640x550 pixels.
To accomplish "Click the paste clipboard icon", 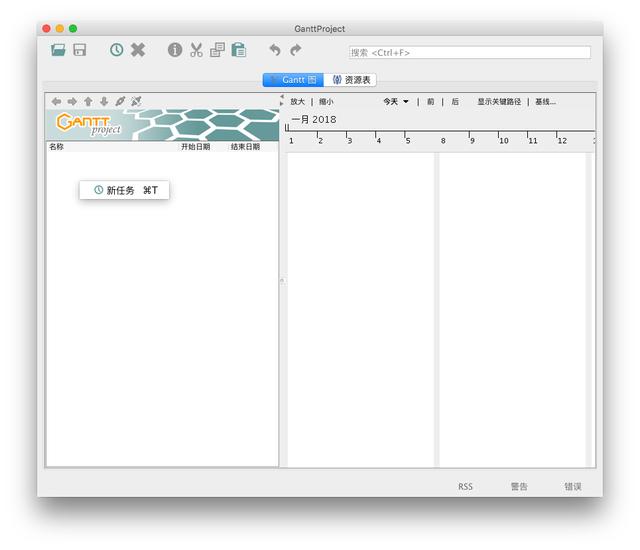I will [239, 50].
